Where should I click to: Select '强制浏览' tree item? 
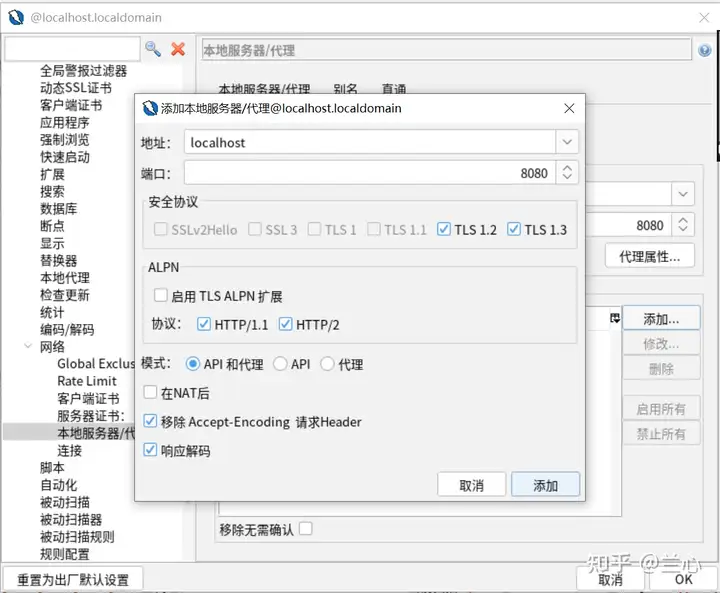[x=65, y=140]
